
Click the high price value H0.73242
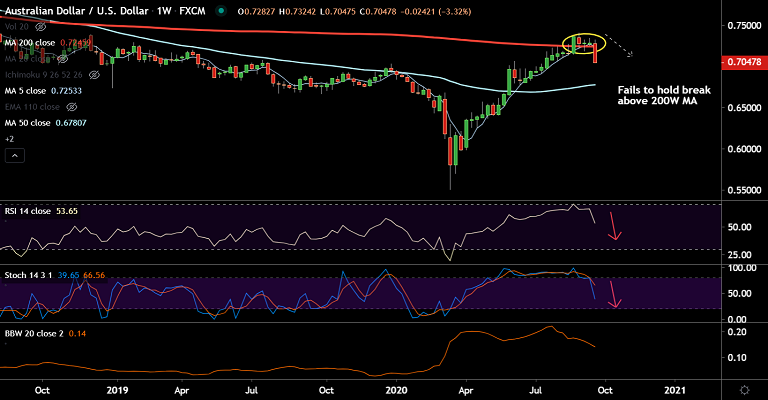(297, 11)
